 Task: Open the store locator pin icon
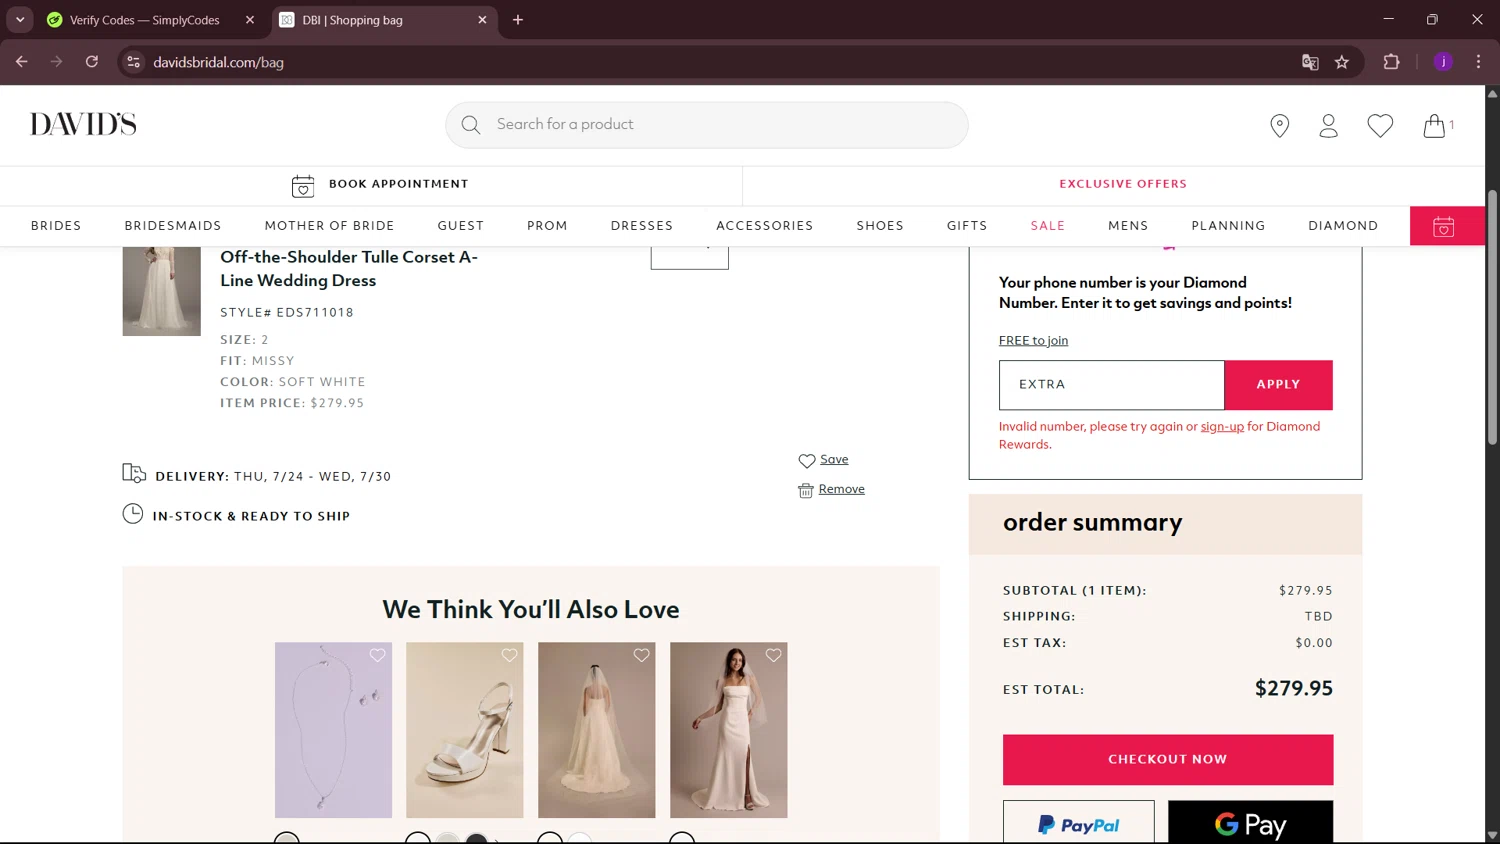coord(1279,125)
